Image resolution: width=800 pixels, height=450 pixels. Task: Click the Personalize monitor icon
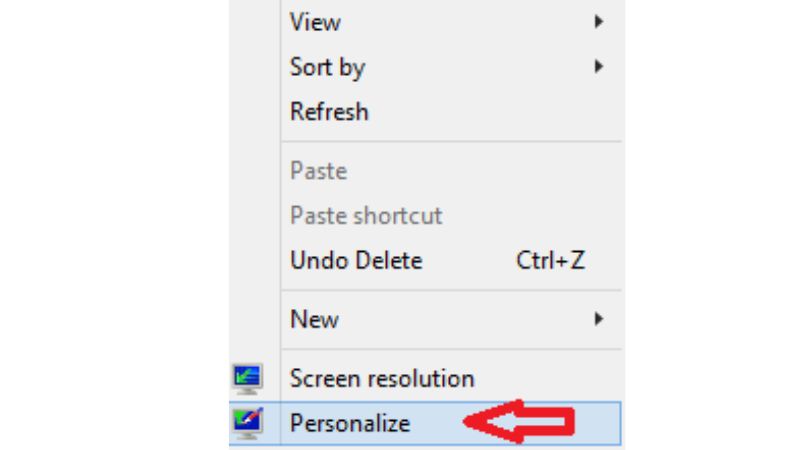point(248,423)
